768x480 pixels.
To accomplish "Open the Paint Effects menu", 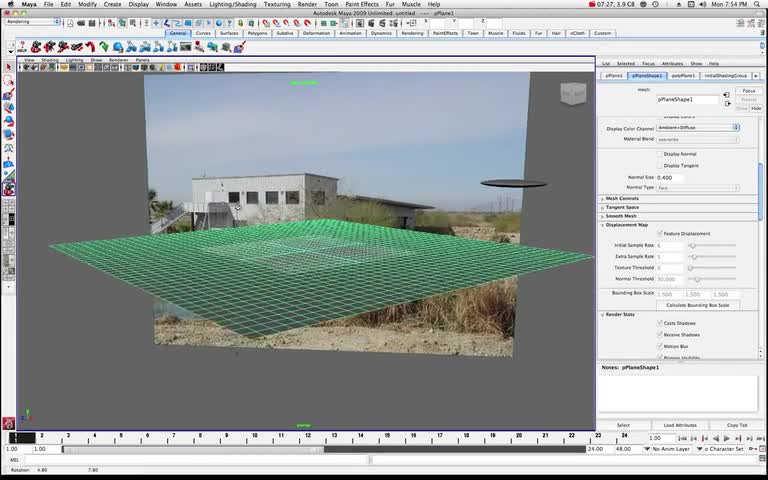I will click(x=362, y=4).
